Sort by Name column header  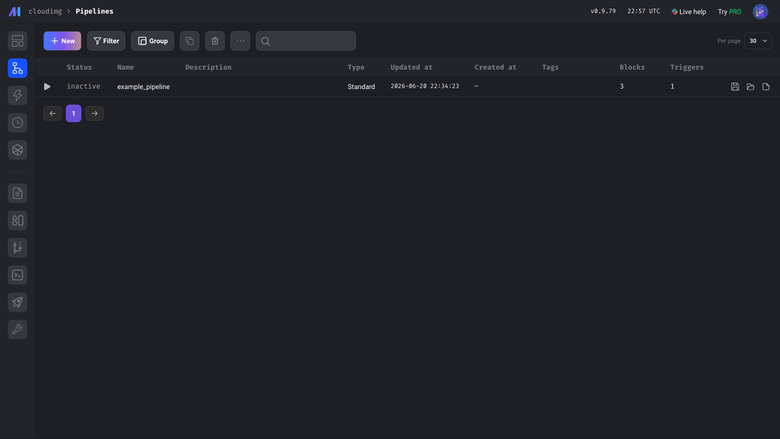click(x=125, y=67)
